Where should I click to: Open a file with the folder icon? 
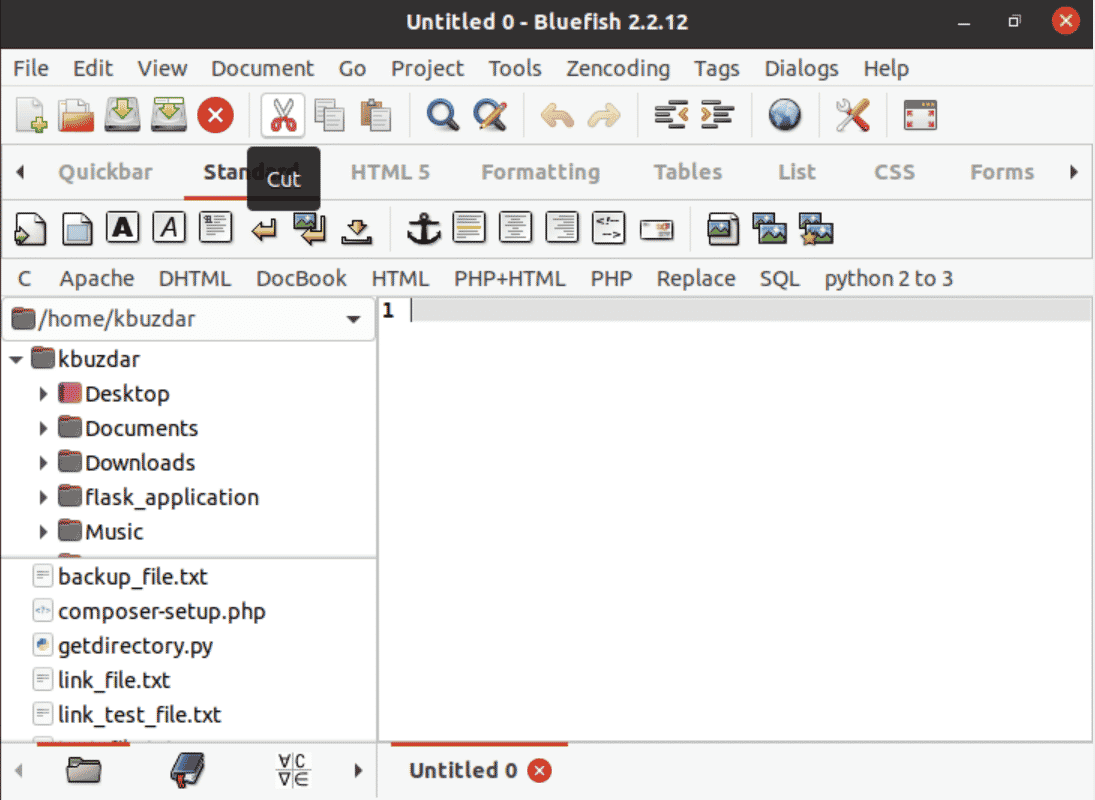[76, 115]
